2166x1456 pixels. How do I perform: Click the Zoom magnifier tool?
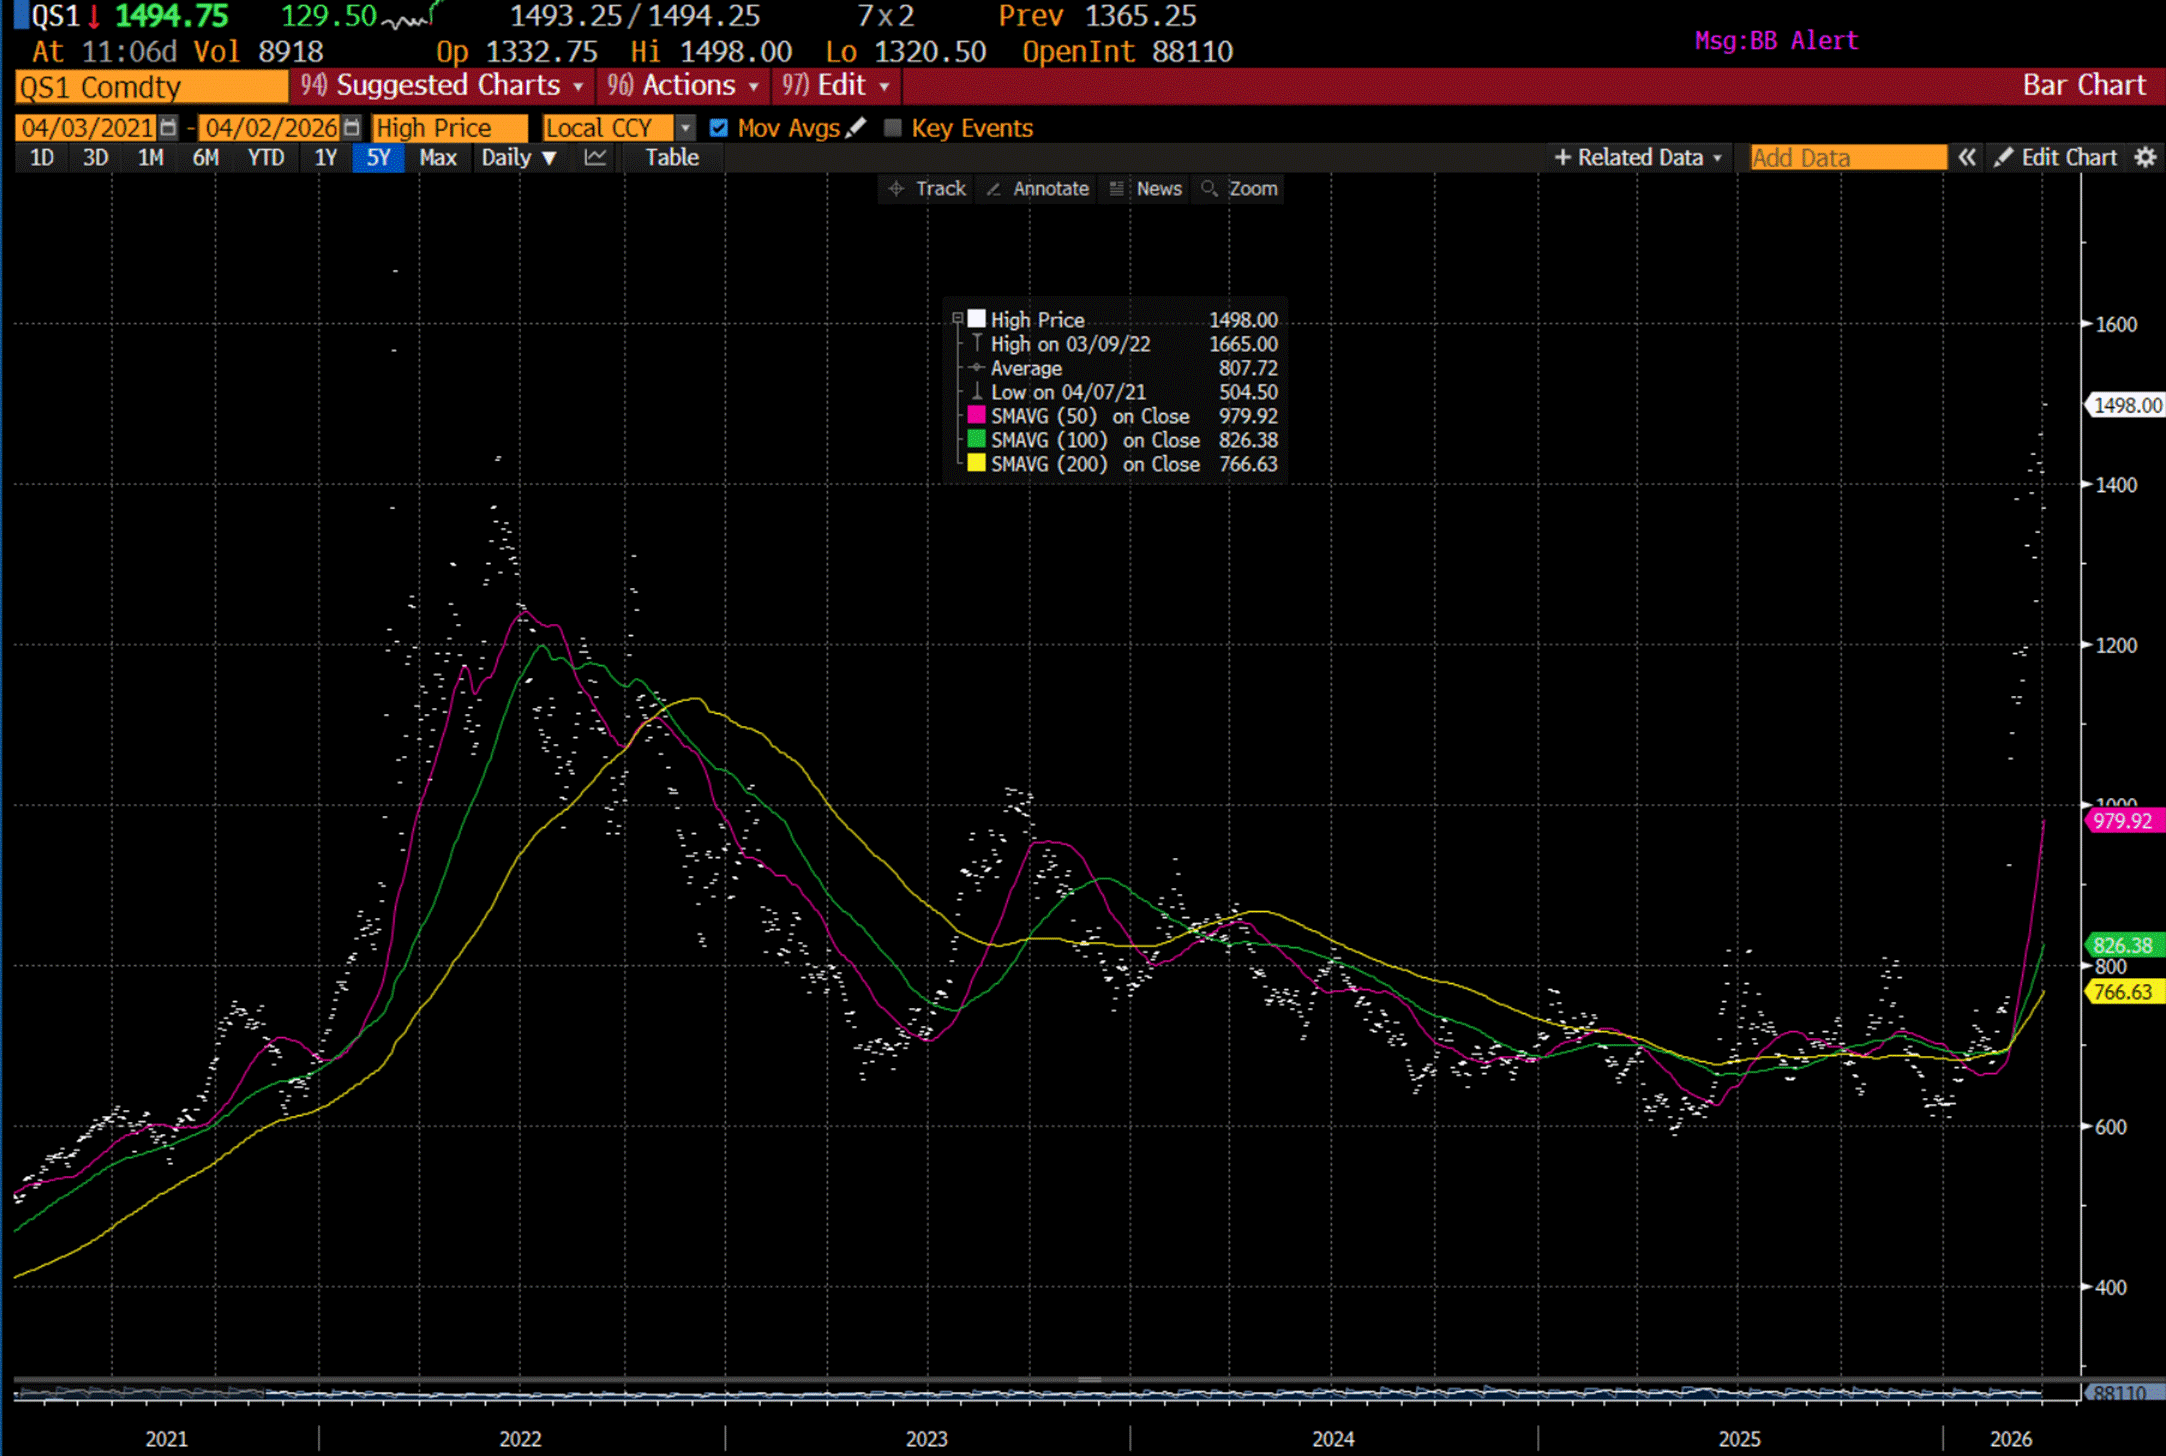[1239, 189]
